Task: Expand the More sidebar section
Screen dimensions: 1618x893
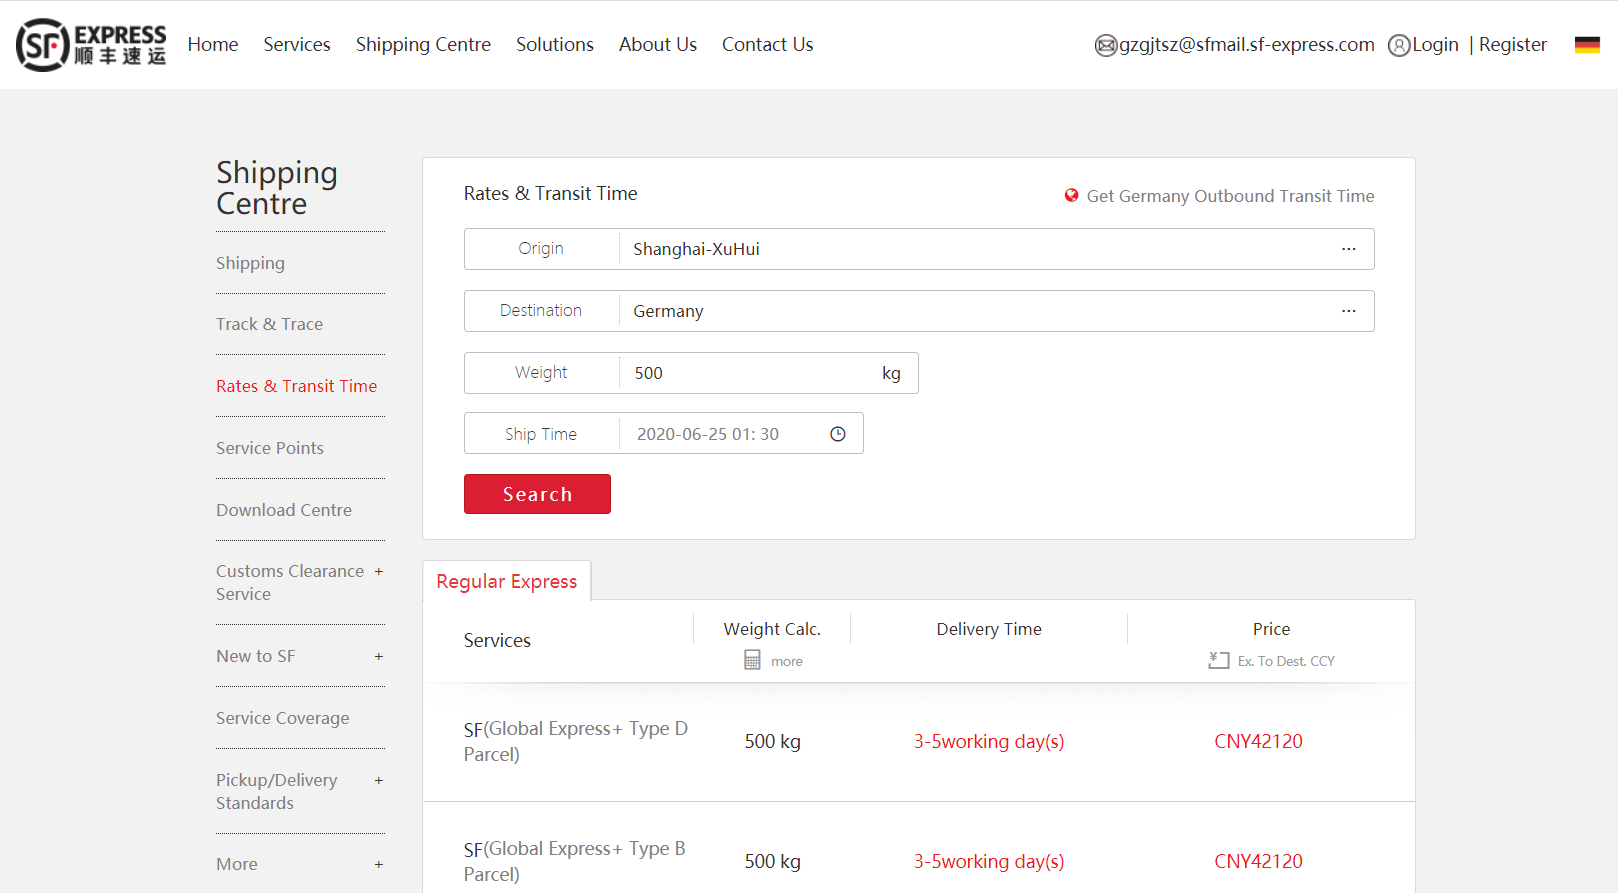Action: [x=379, y=864]
